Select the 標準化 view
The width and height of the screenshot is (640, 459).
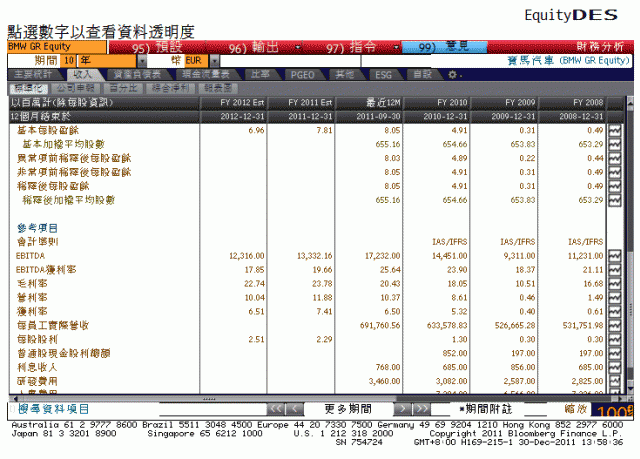pos(28,88)
